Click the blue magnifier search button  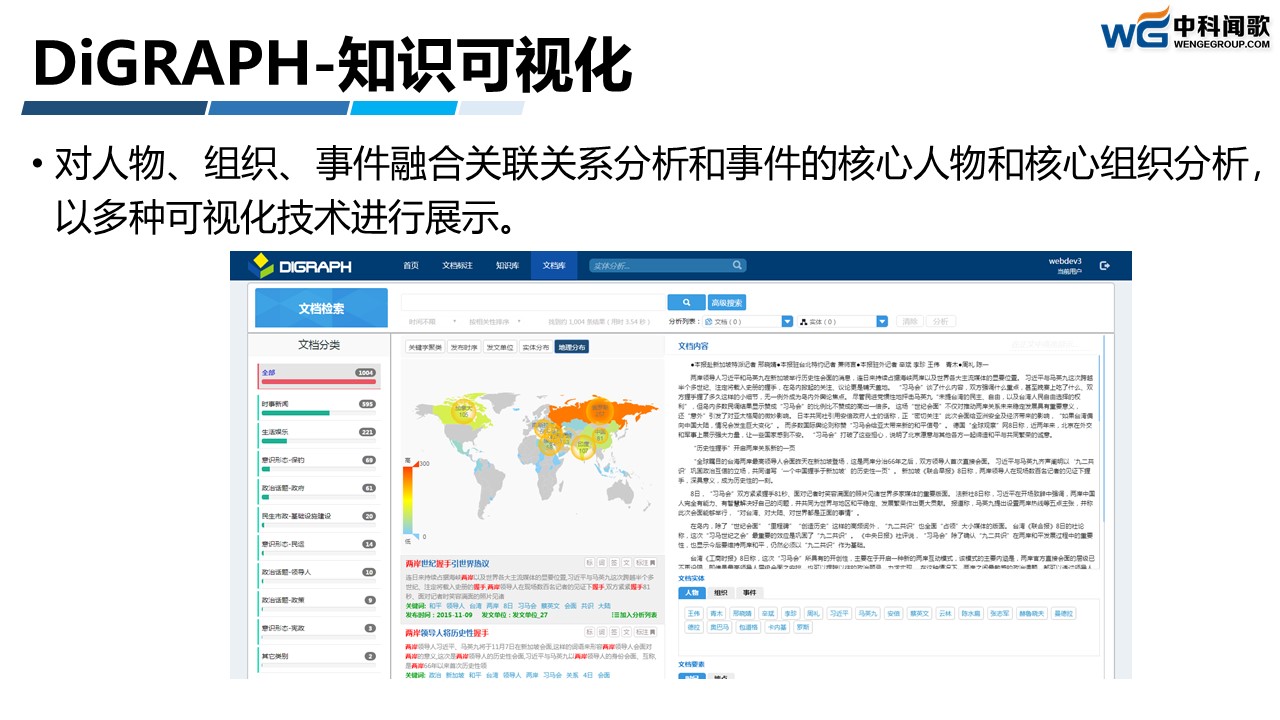(x=686, y=302)
